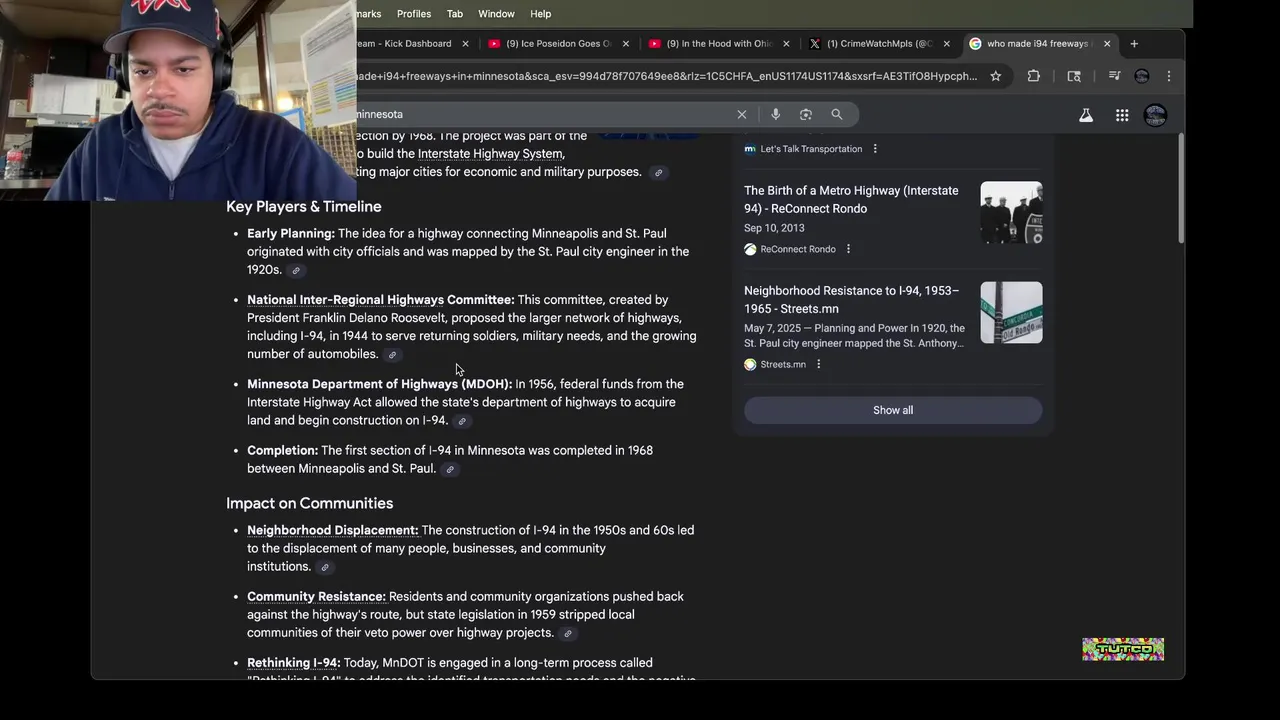Click the source link icon after Early Planning
Image resolution: width=1280 pixels, height=720 pixels.
coord(296,271)
